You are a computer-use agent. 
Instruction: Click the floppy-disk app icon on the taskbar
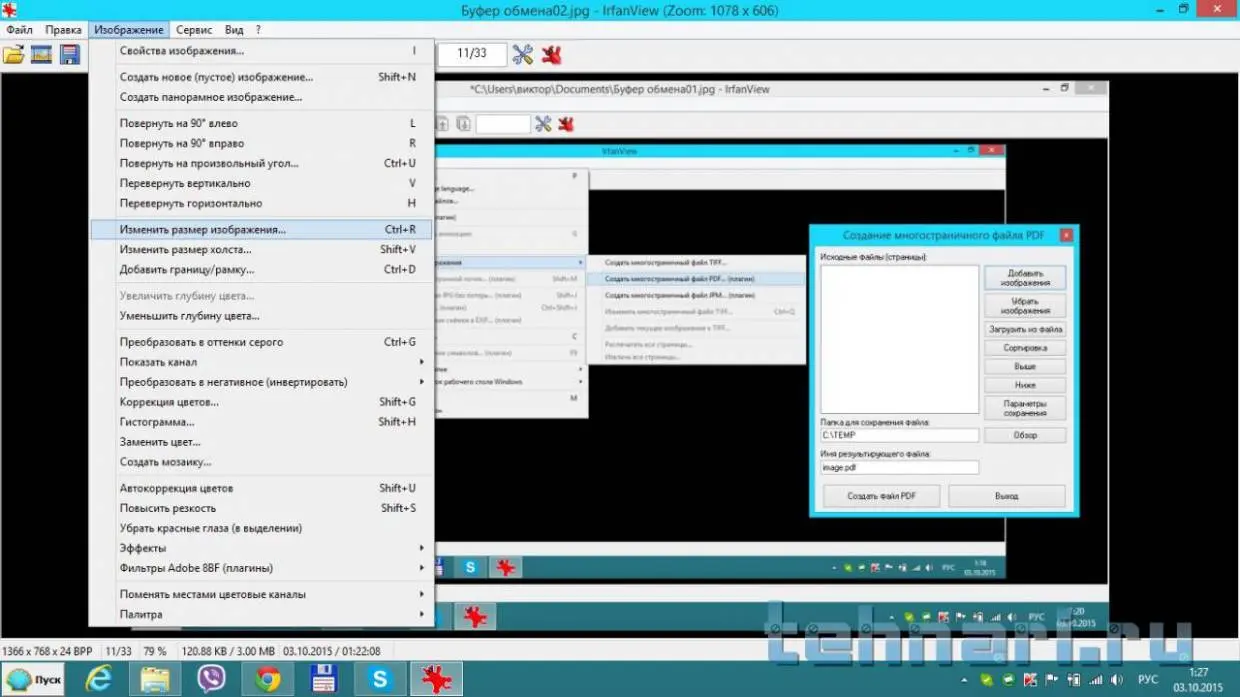coord(323,679)
